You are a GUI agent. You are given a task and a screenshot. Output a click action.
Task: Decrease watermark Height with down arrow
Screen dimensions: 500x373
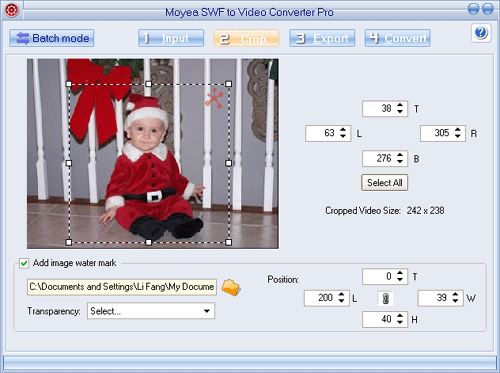pos(400,323)
